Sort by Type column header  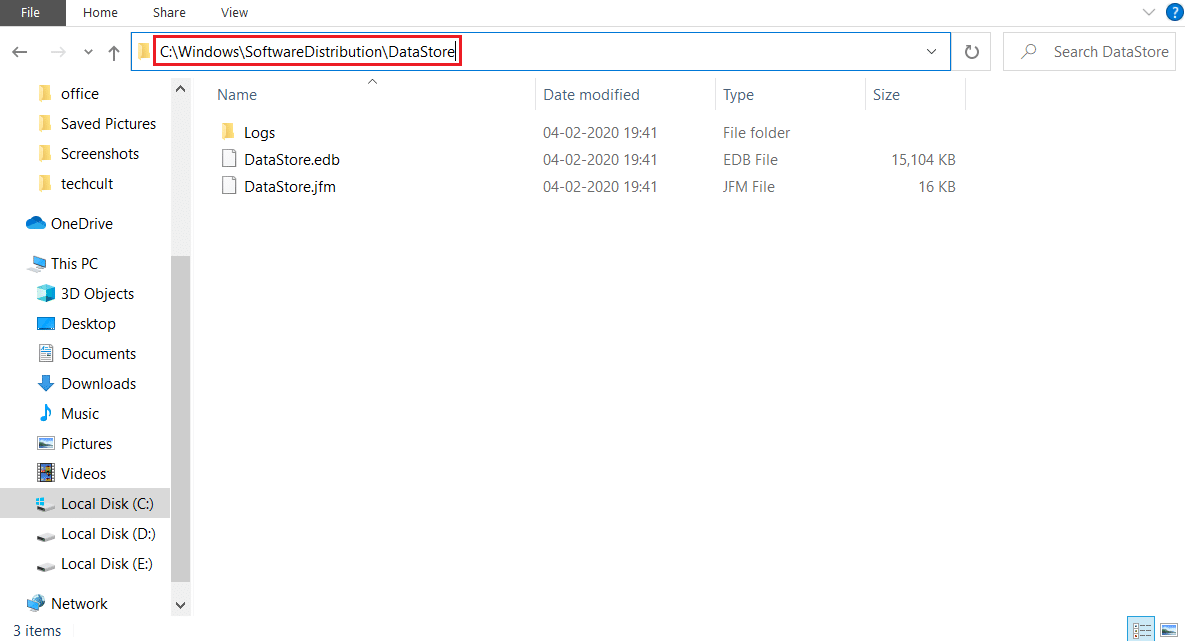(x=738, y=94)
